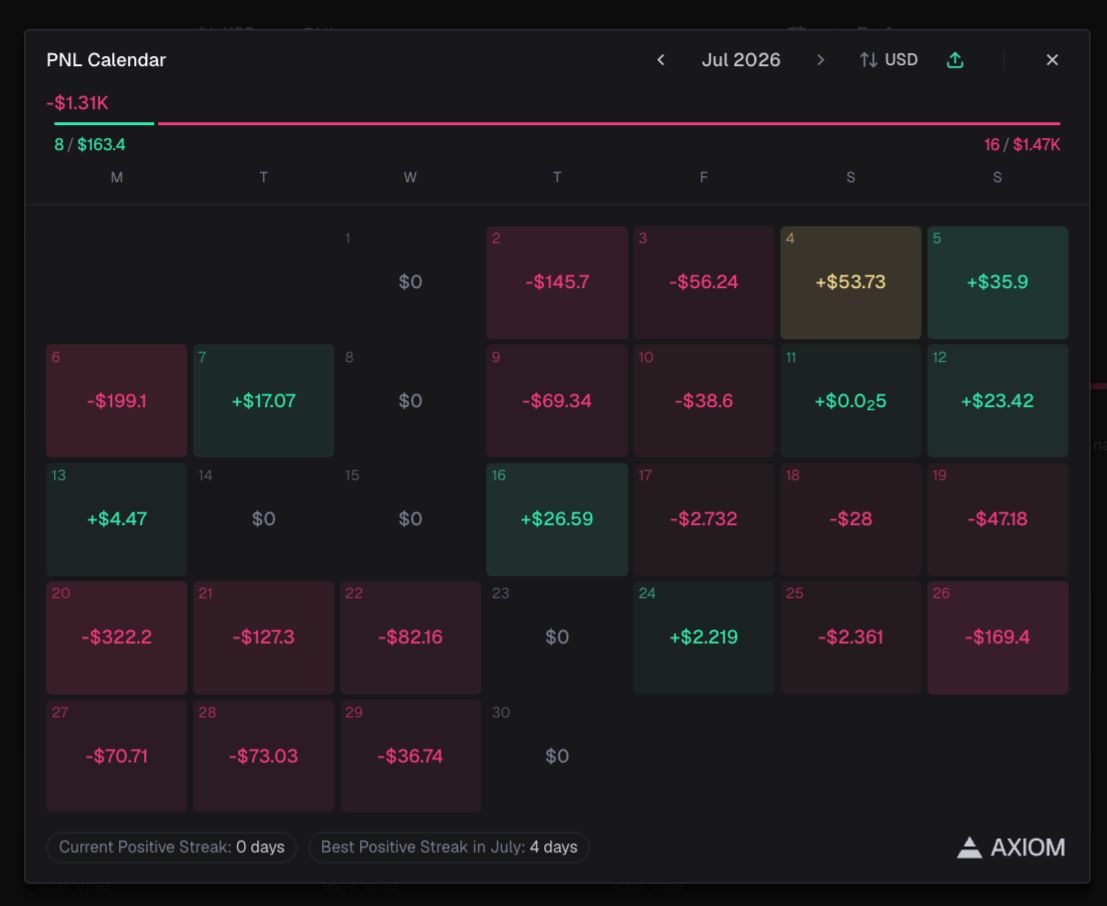This screenshot has width=1107, height=906.
Task: Go to the next month
Action: (820, 60)
